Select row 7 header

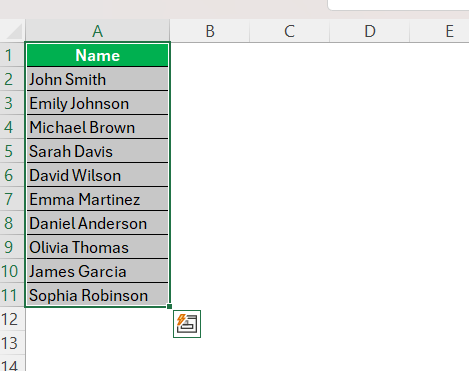point(12,199)
